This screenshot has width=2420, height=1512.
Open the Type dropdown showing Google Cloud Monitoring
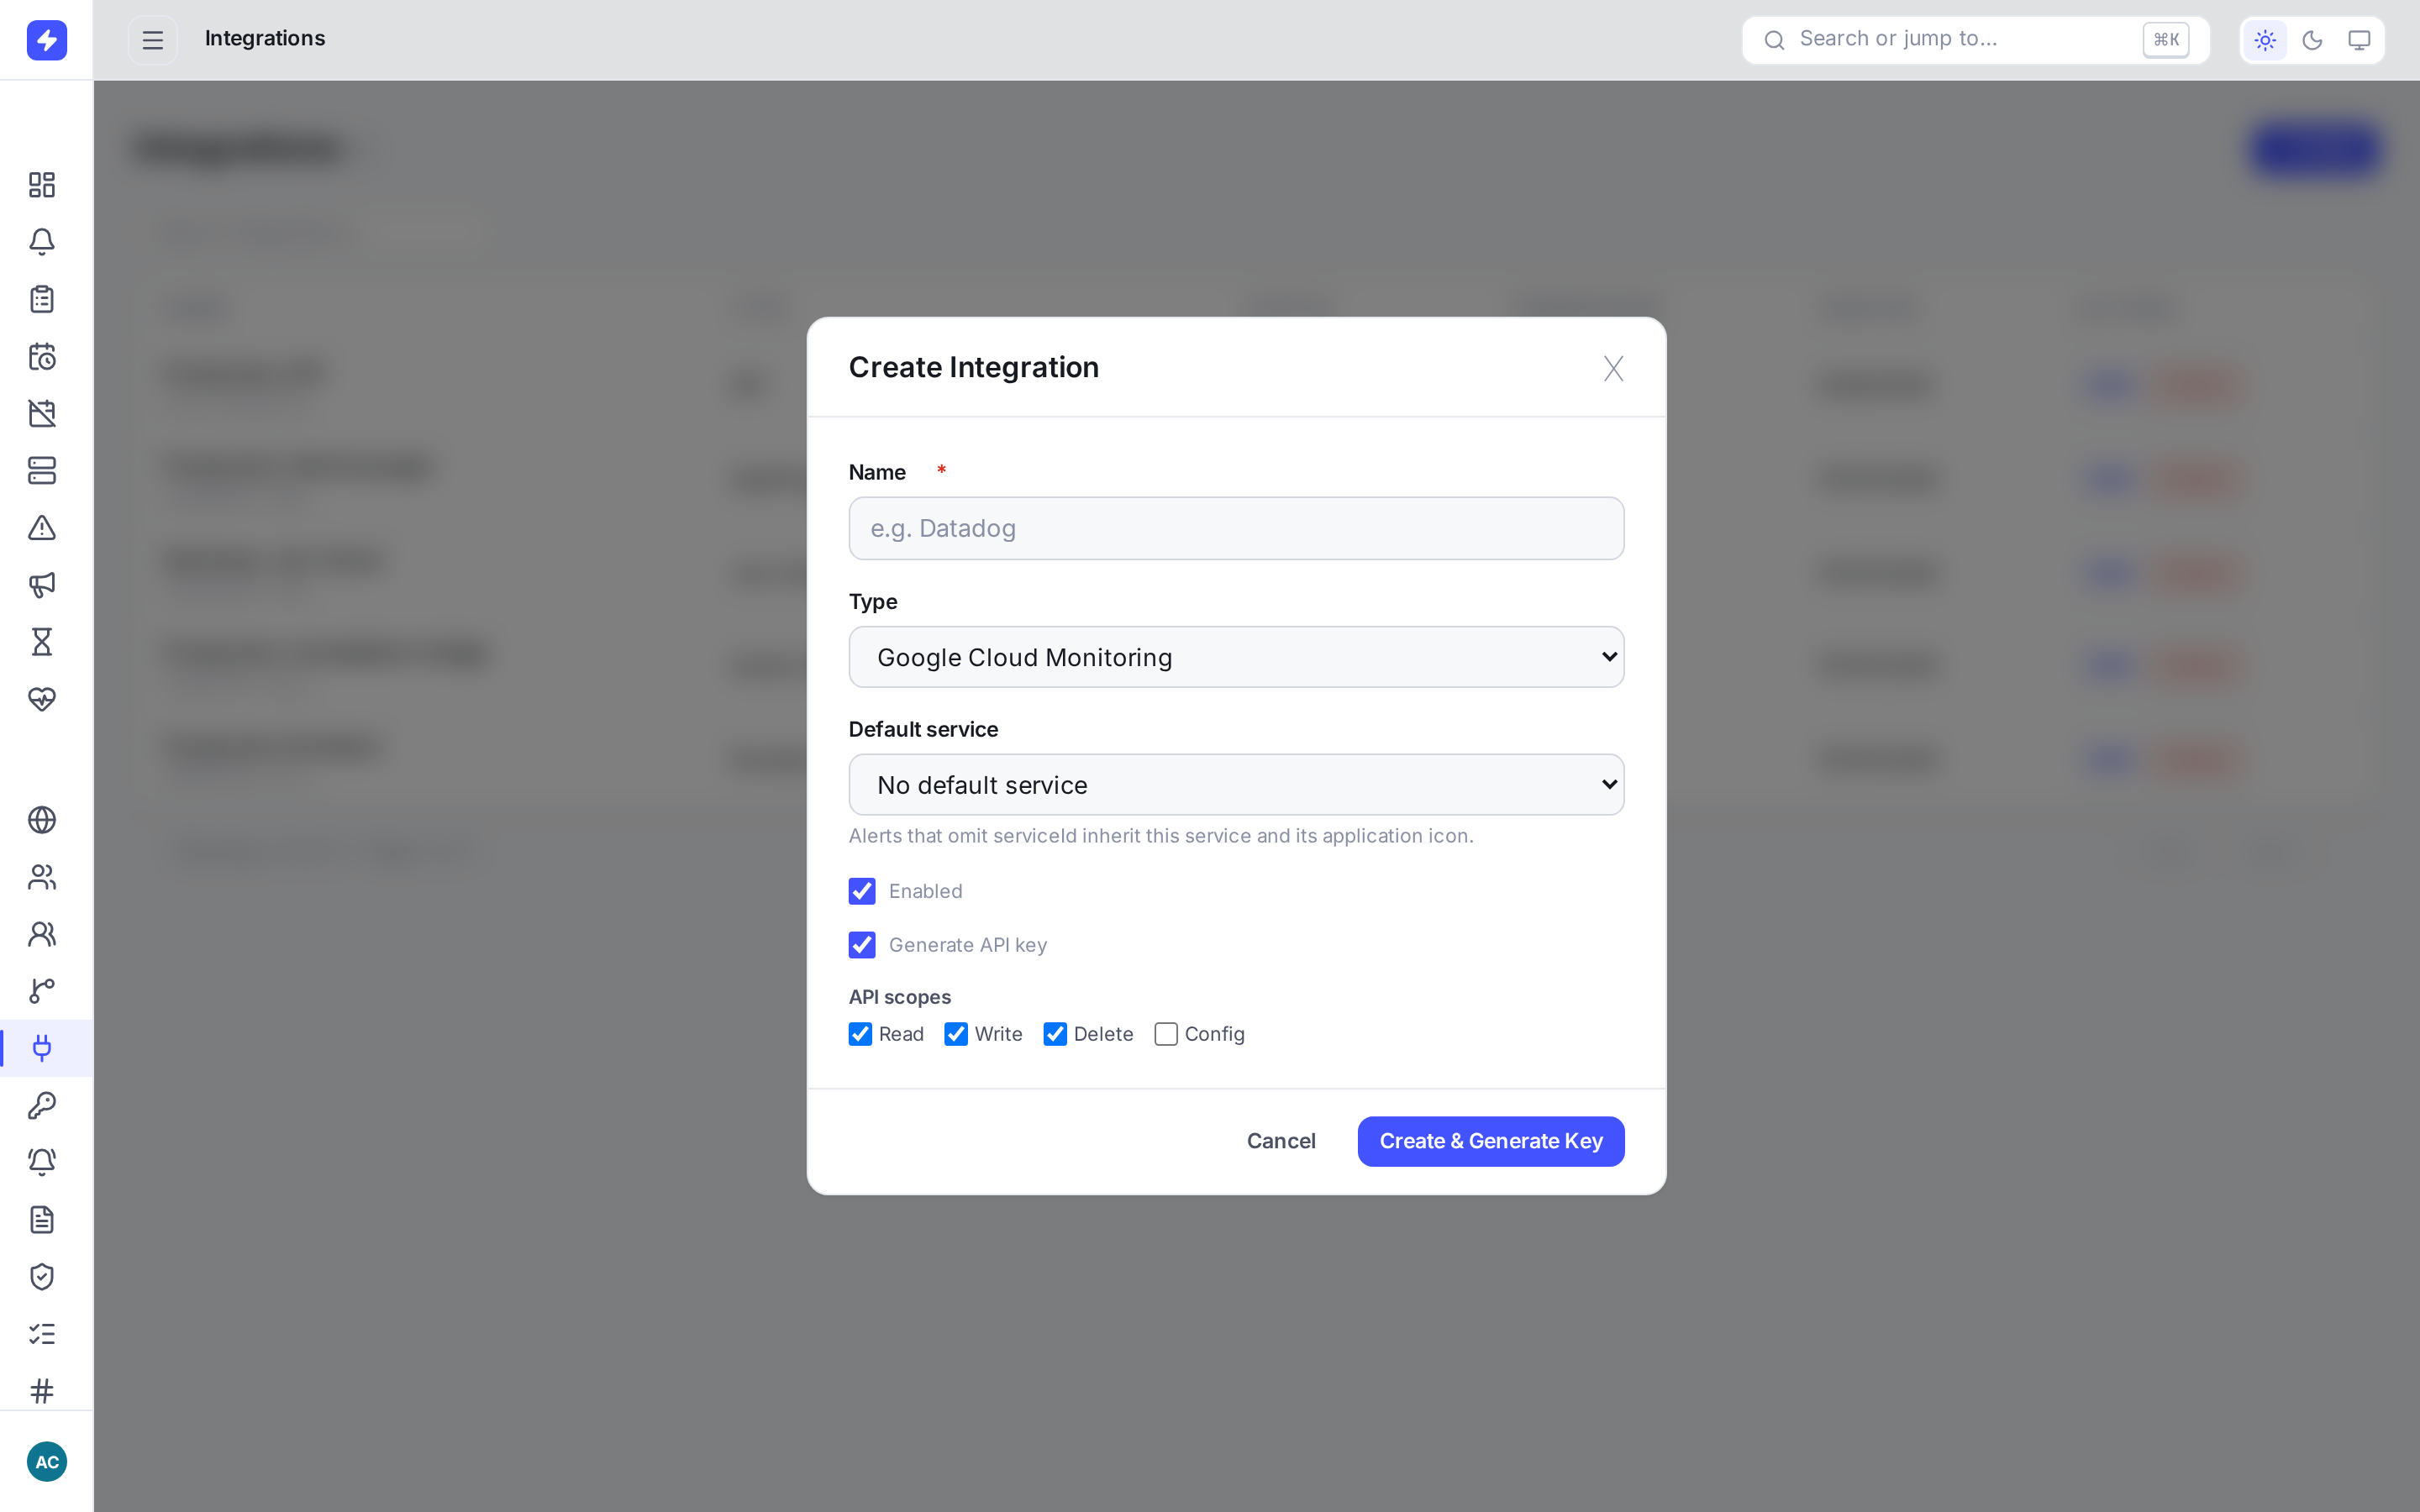click(x=1236, y=657)
